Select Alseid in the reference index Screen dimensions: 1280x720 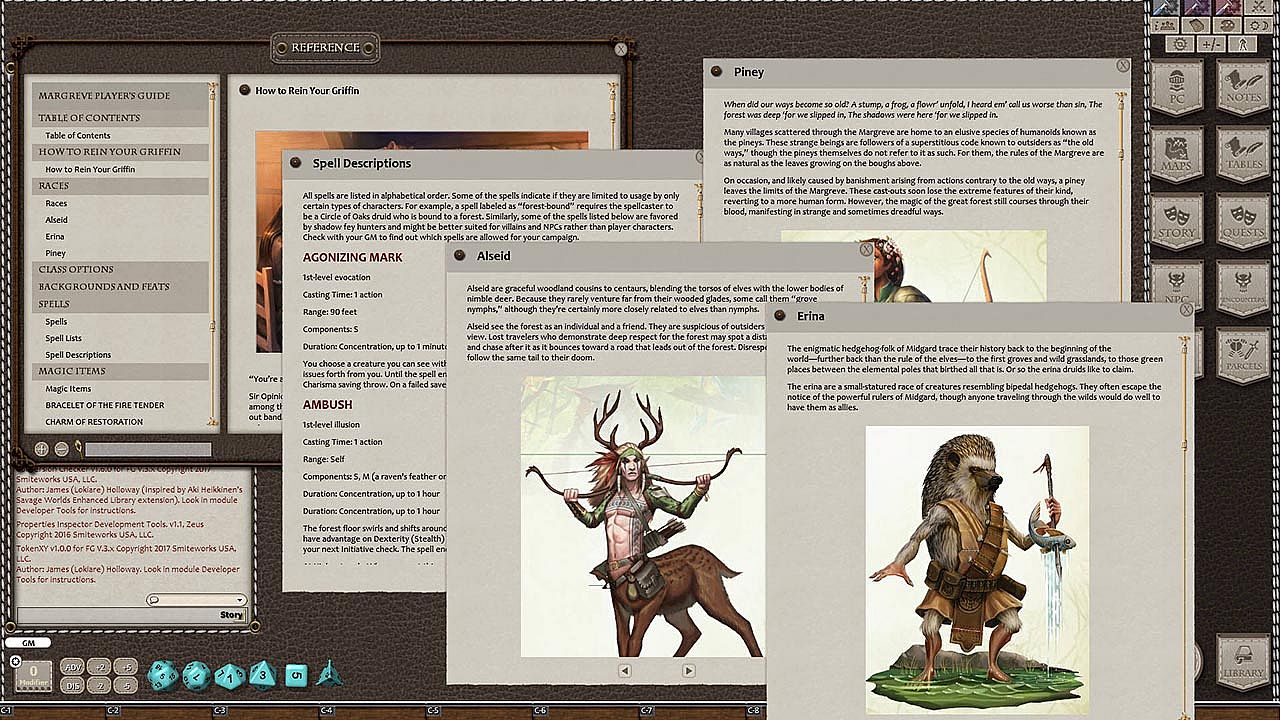tap(57, 220)
